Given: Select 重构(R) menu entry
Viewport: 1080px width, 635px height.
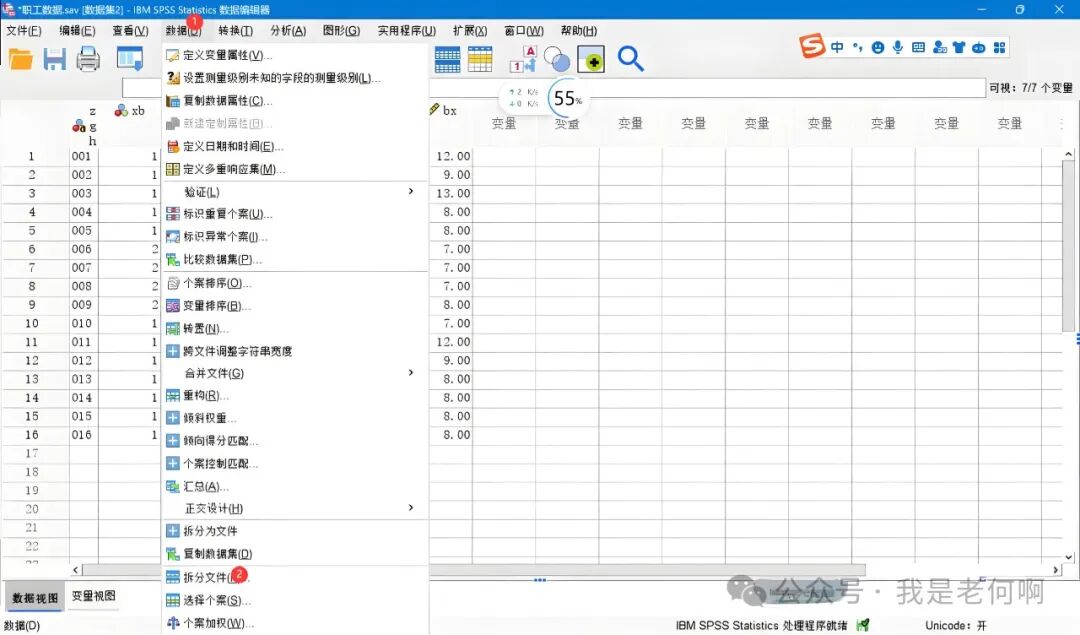Looking at the screenshot, I should click(x=295, y=395).
